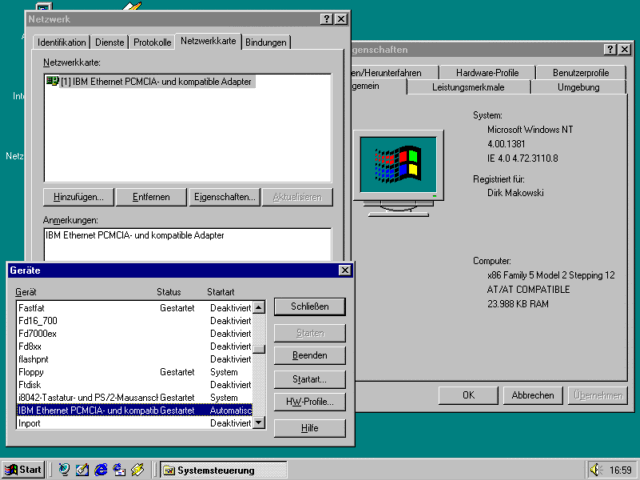Open Eigenschaften... for the network card
This screenshot has height=480, width=640.
[x=224, y=197]
